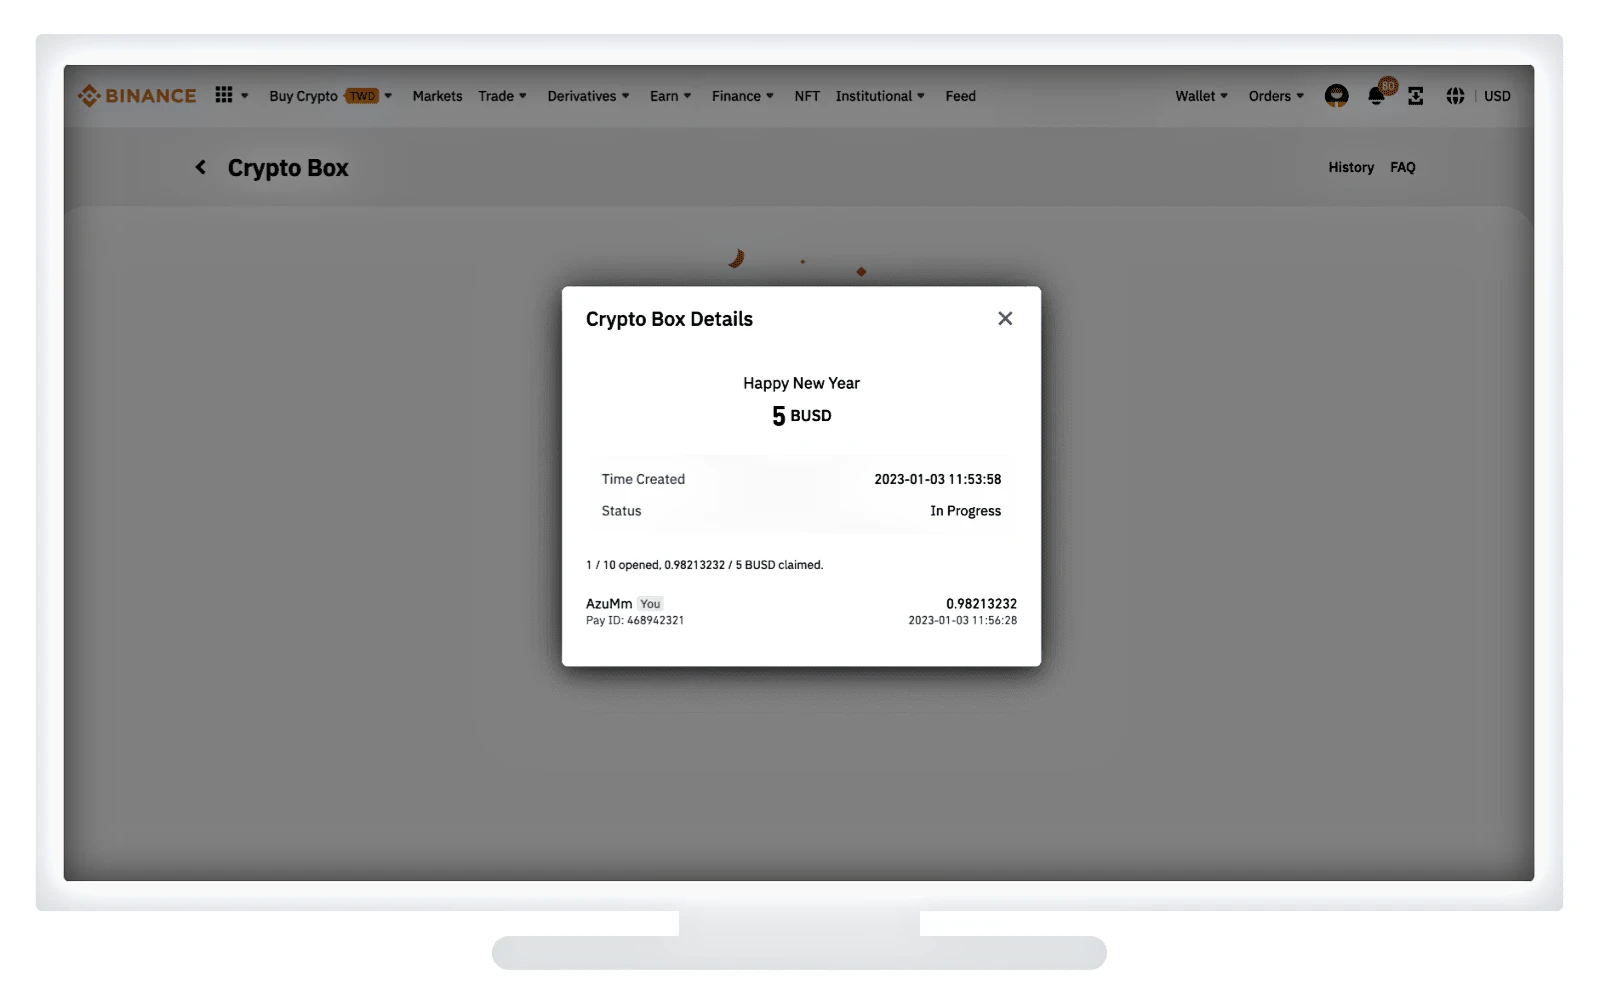Expand the Trade dropdown menu
The width and height of the screenshot is (1600, 1003).
tap(502, 96)
